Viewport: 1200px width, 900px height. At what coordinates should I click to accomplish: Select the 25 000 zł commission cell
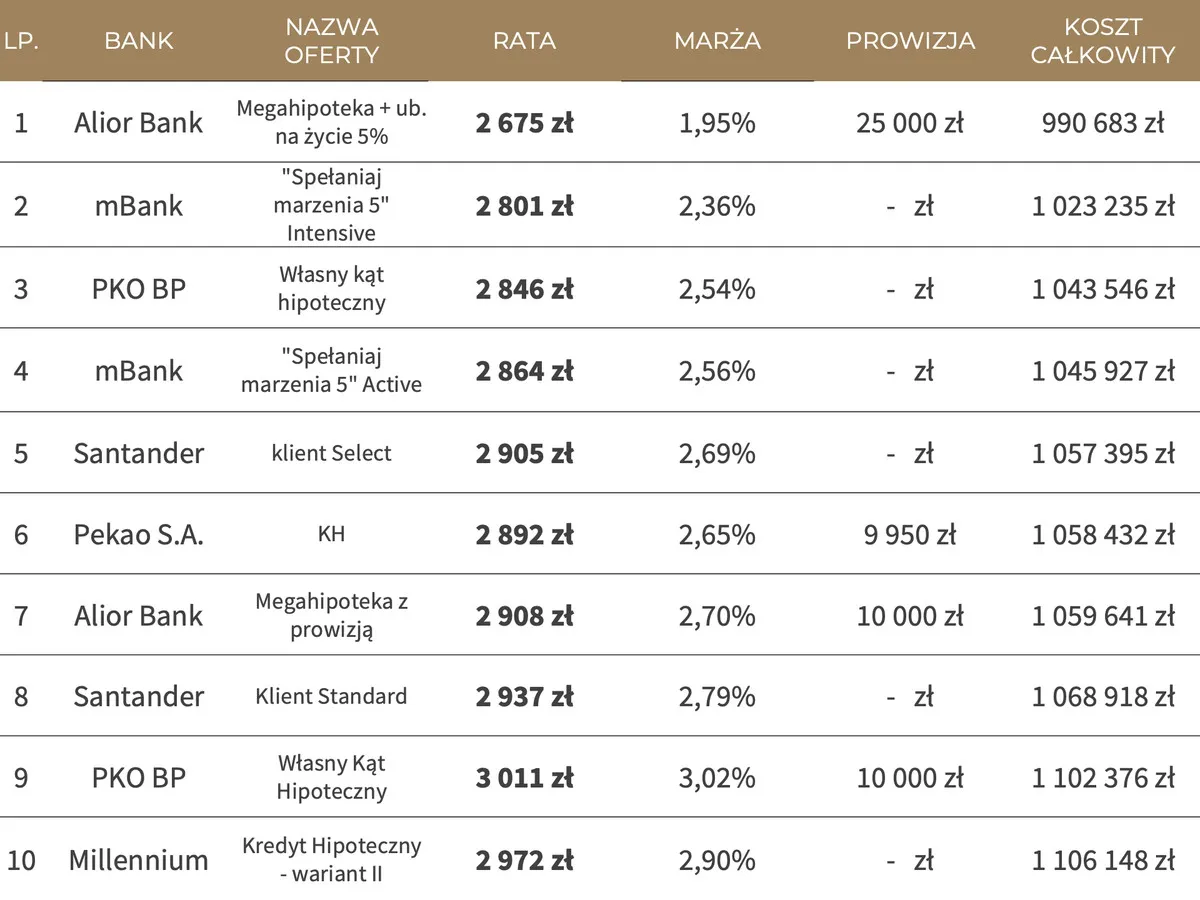pos(910,123)
